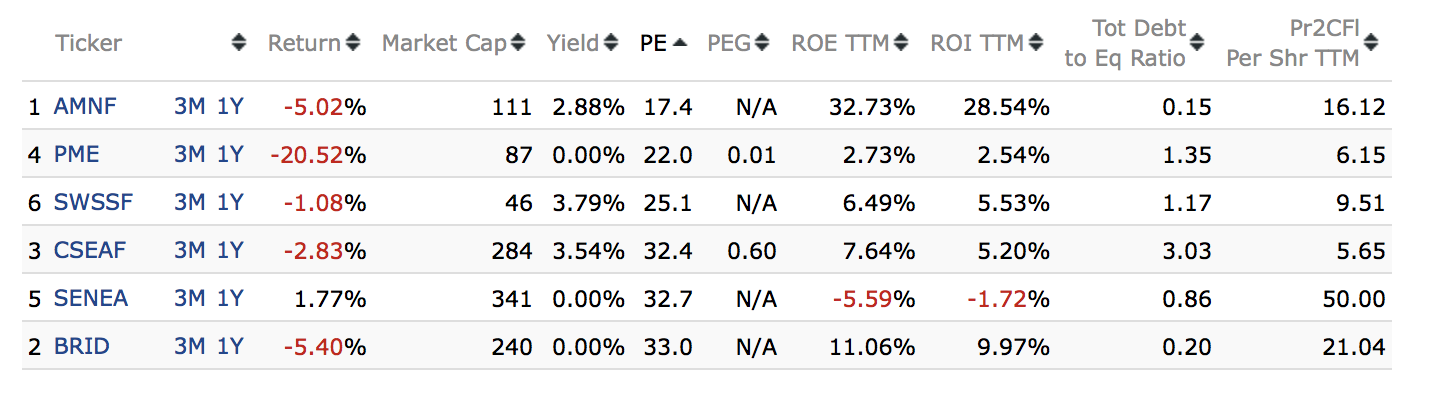Viewport: 1438px width, 400px height.
Task: Sort by PEG using its arrows
Action: [x=763, y=43]
